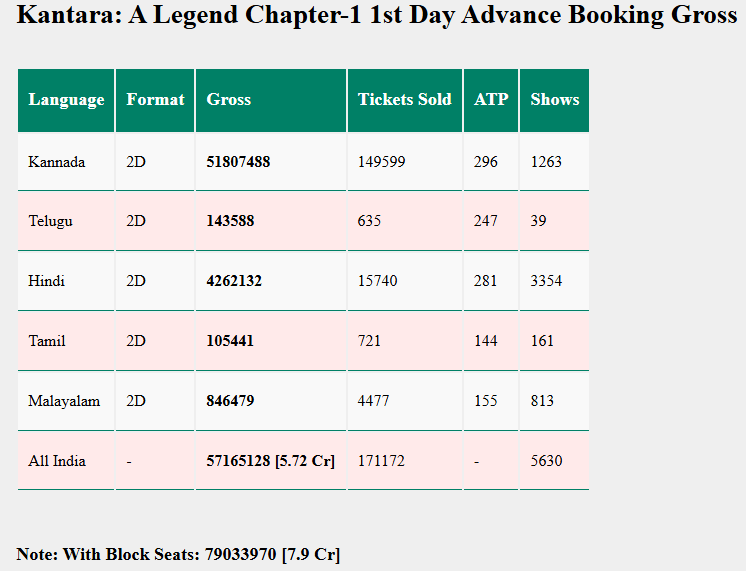Click the All India total row label
The image size is (746, 571).
pos(57,461)
